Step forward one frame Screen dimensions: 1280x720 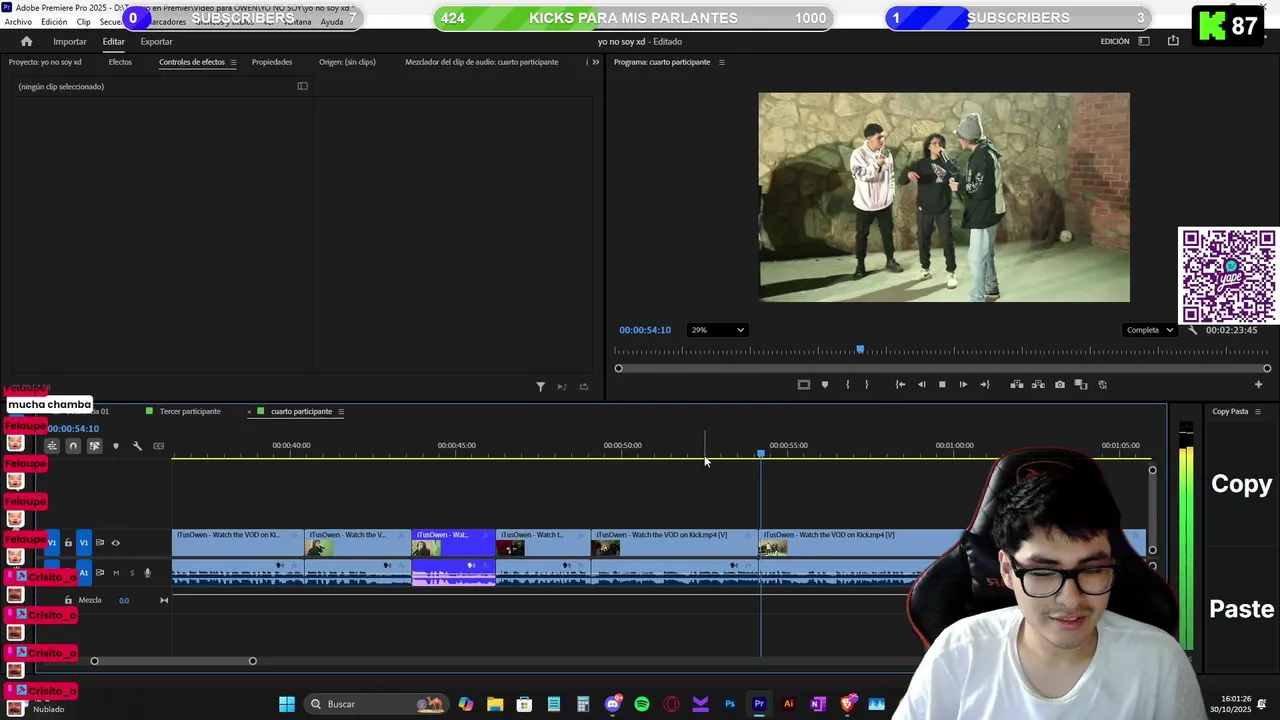[963, 385]
